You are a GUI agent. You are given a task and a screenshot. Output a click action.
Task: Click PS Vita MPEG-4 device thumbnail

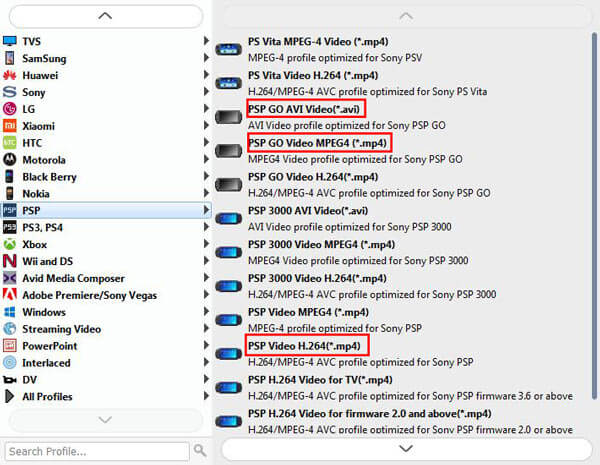coord(228,49)
